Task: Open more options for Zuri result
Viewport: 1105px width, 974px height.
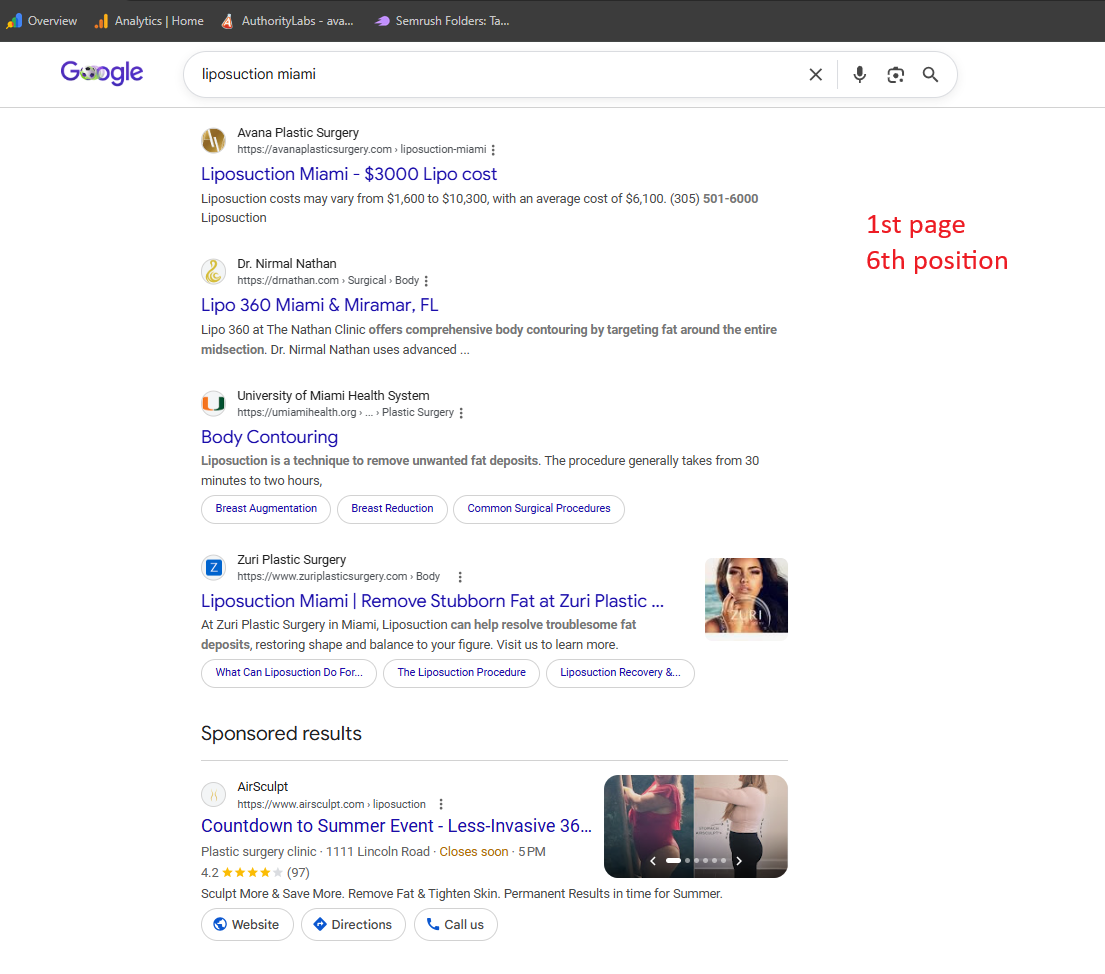Action: pyautogui.click(x=459, y=577)
